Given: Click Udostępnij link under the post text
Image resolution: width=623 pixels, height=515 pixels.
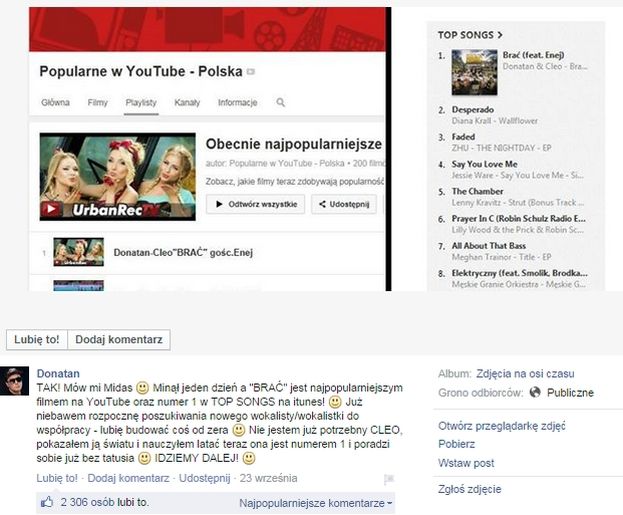Looking at the screenshot, I should (x=205, y=478).
